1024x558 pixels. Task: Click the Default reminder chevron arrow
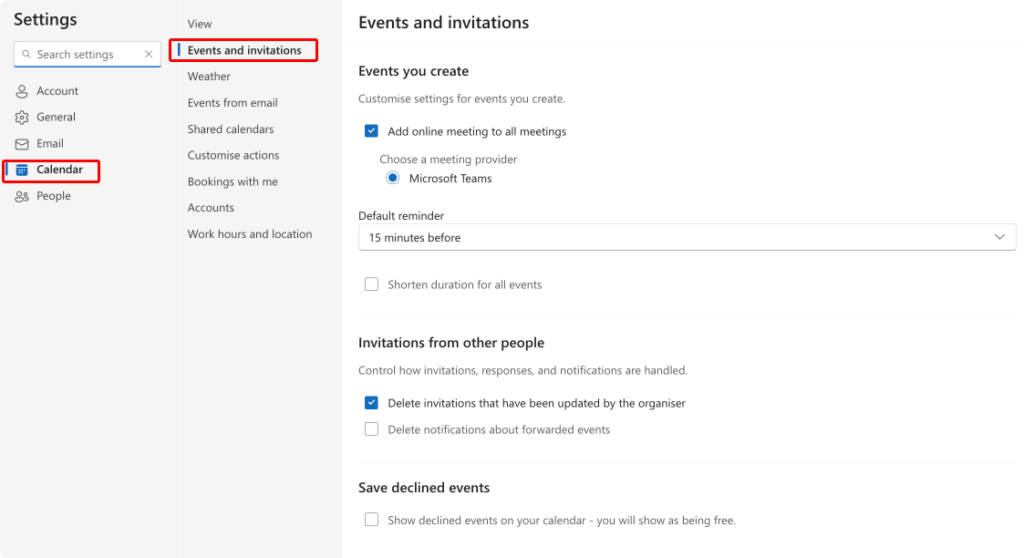click(x=999, y=237)
